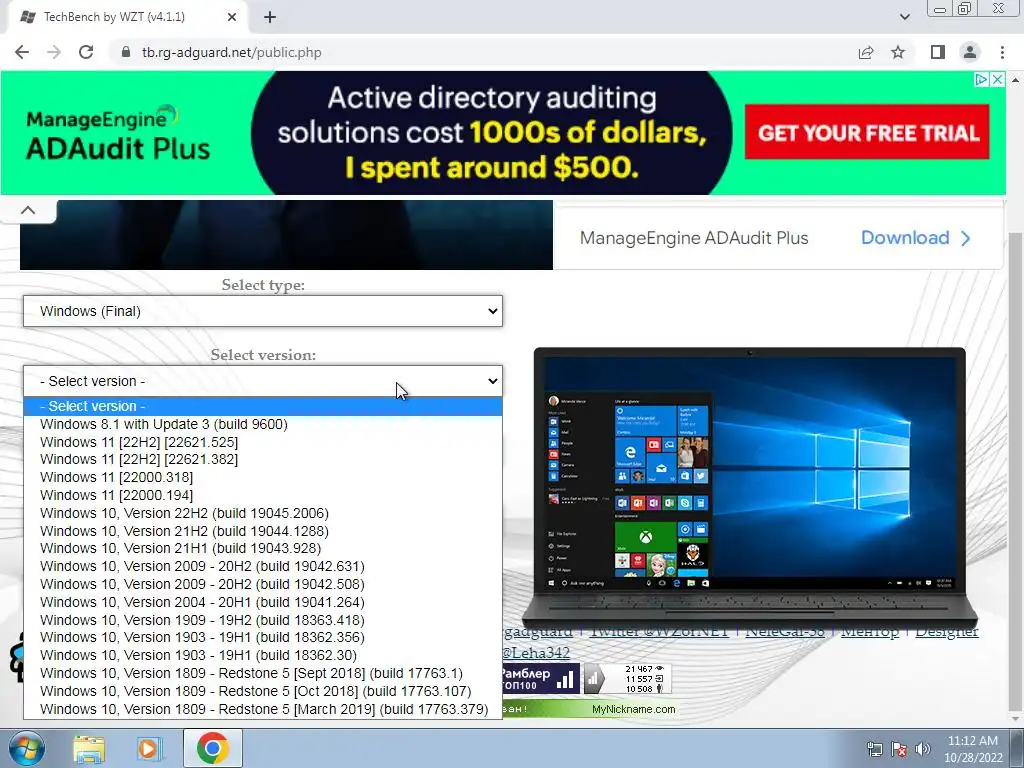Open the Chrome profile menu
Viewport: 1024px width, 768px height.
[970, 52]
